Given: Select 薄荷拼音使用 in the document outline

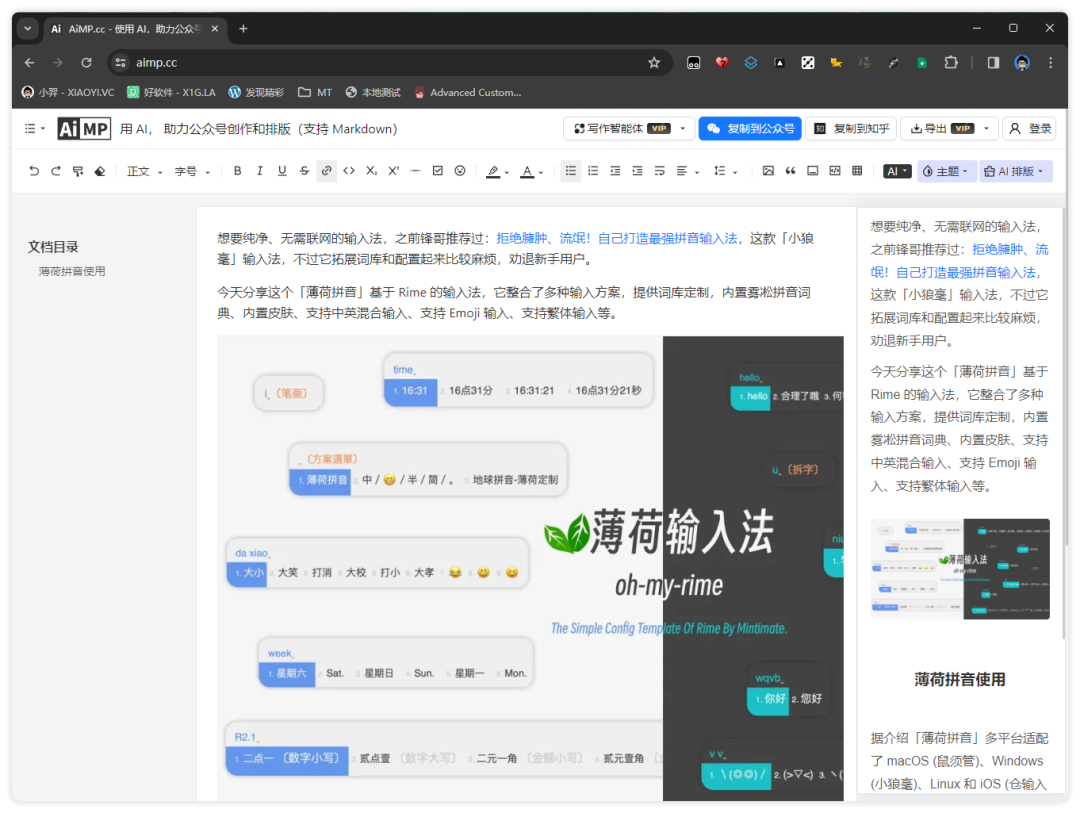Looking at the screenshot, I should [x=72, y=271].
